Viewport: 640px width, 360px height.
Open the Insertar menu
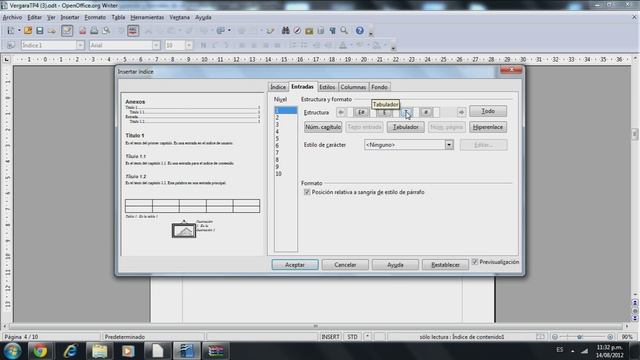pos(70,17)
